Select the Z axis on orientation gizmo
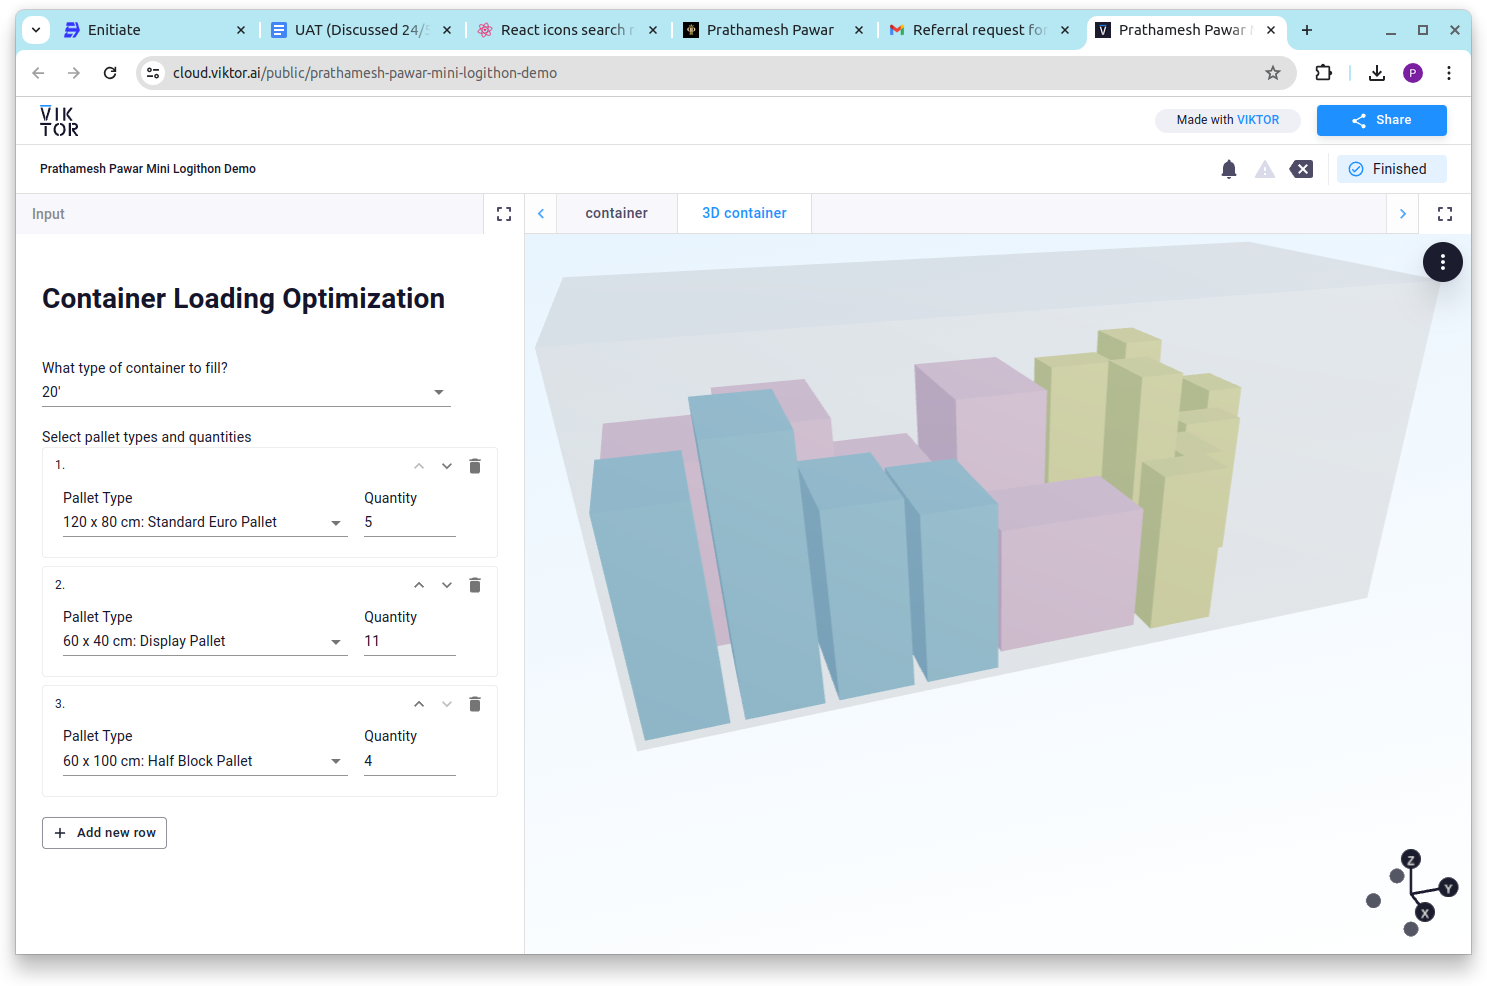Viewport: 1487px width, 986px height. [1411, 860]
